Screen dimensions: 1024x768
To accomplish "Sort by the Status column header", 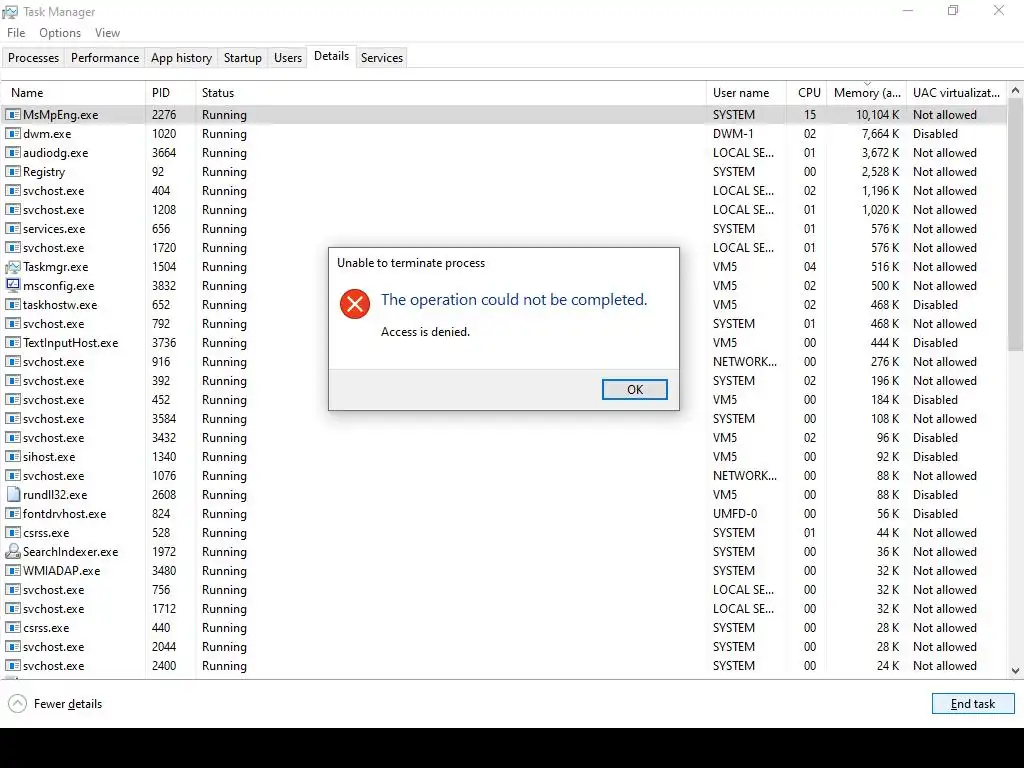I will click(451, 93).
